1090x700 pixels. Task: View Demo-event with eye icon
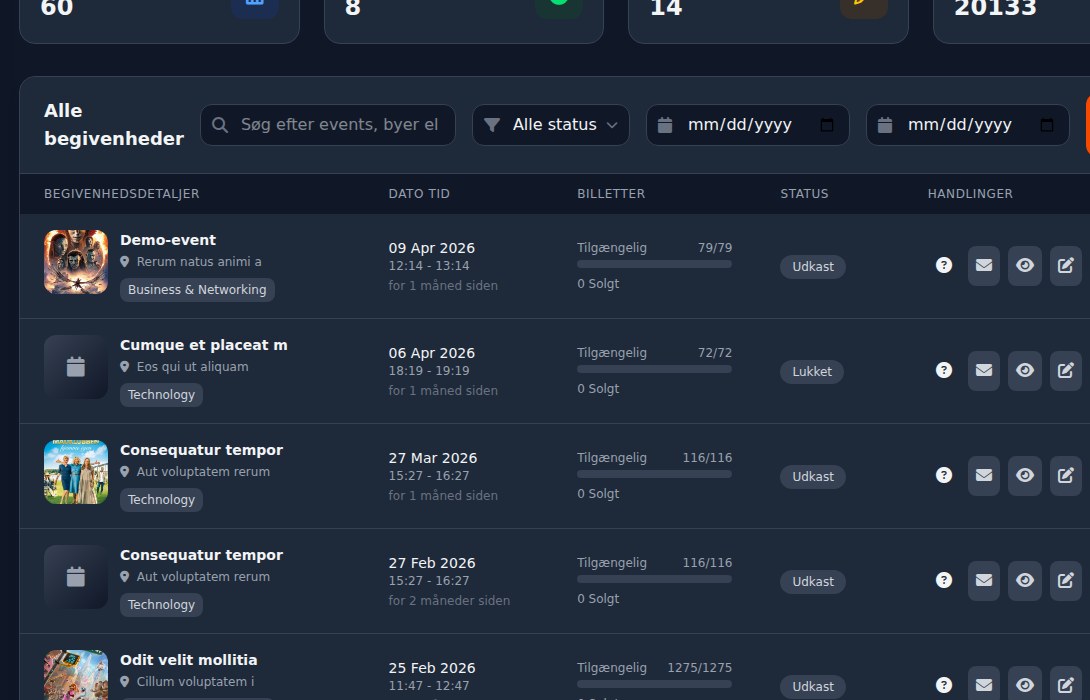pyautogui.click(x=1025, y=266)
